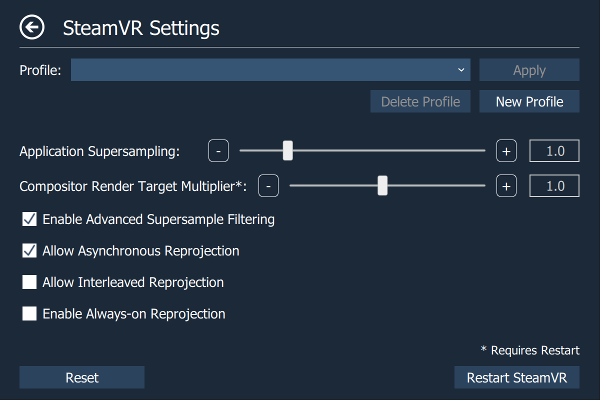Click the Reset button
The image size is (600, 400).
82,377
